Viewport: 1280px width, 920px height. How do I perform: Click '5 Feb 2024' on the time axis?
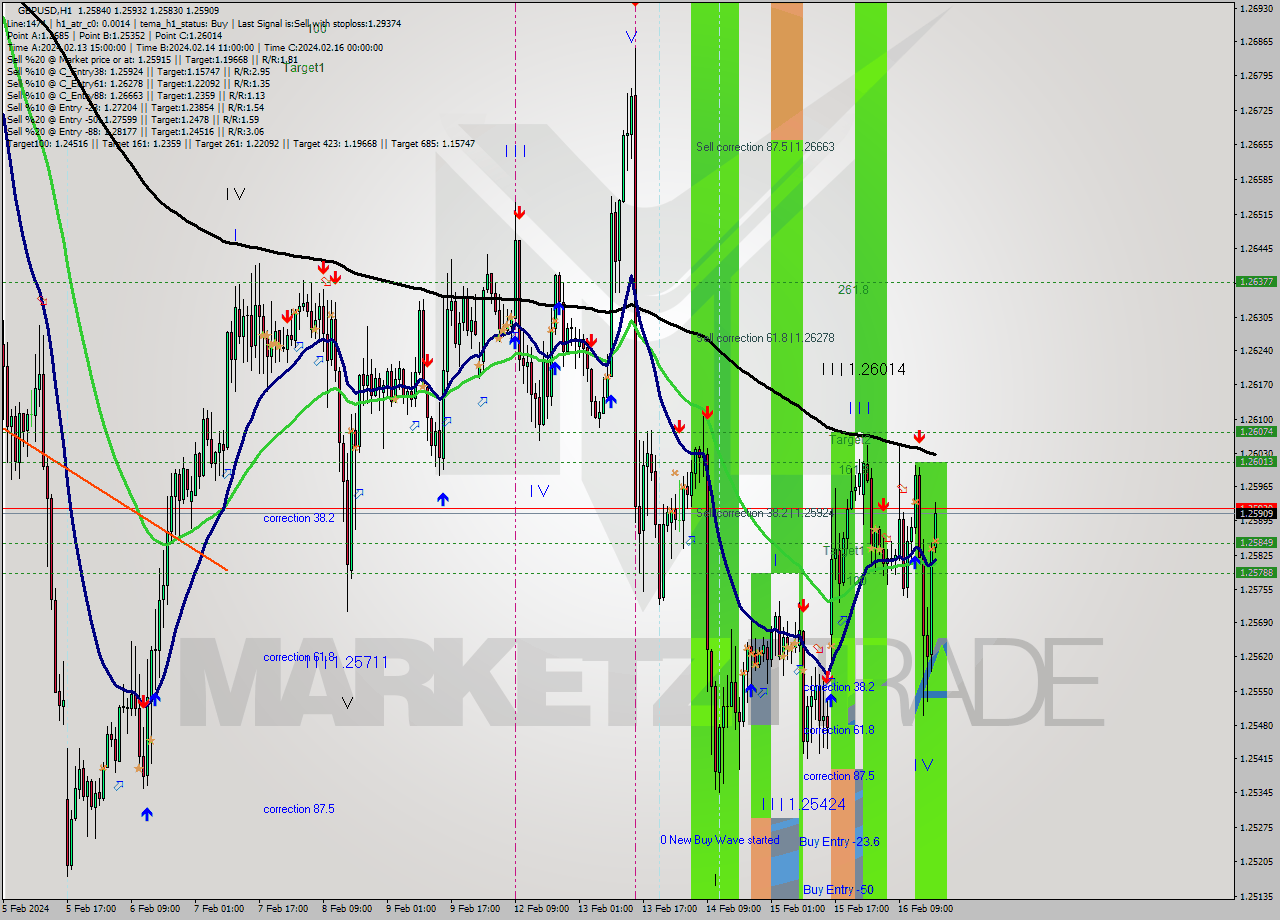[x=28, y=909]
